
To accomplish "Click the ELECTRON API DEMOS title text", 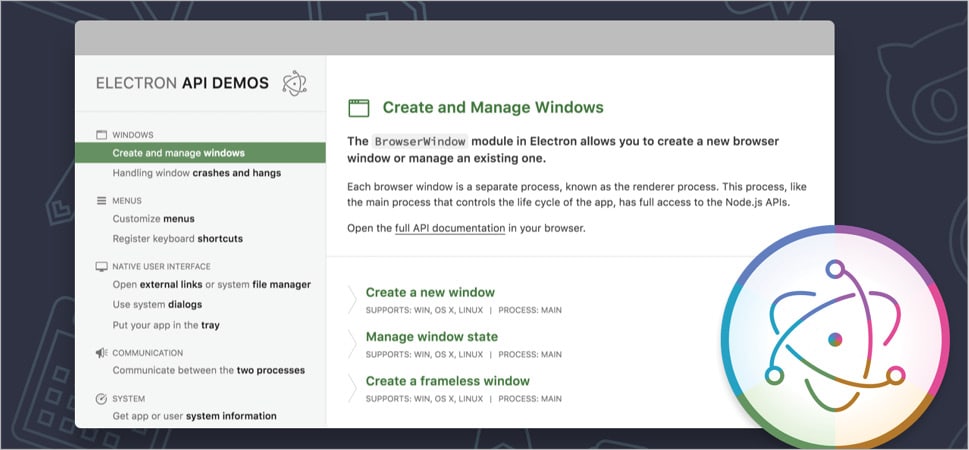I will point(182,83).
